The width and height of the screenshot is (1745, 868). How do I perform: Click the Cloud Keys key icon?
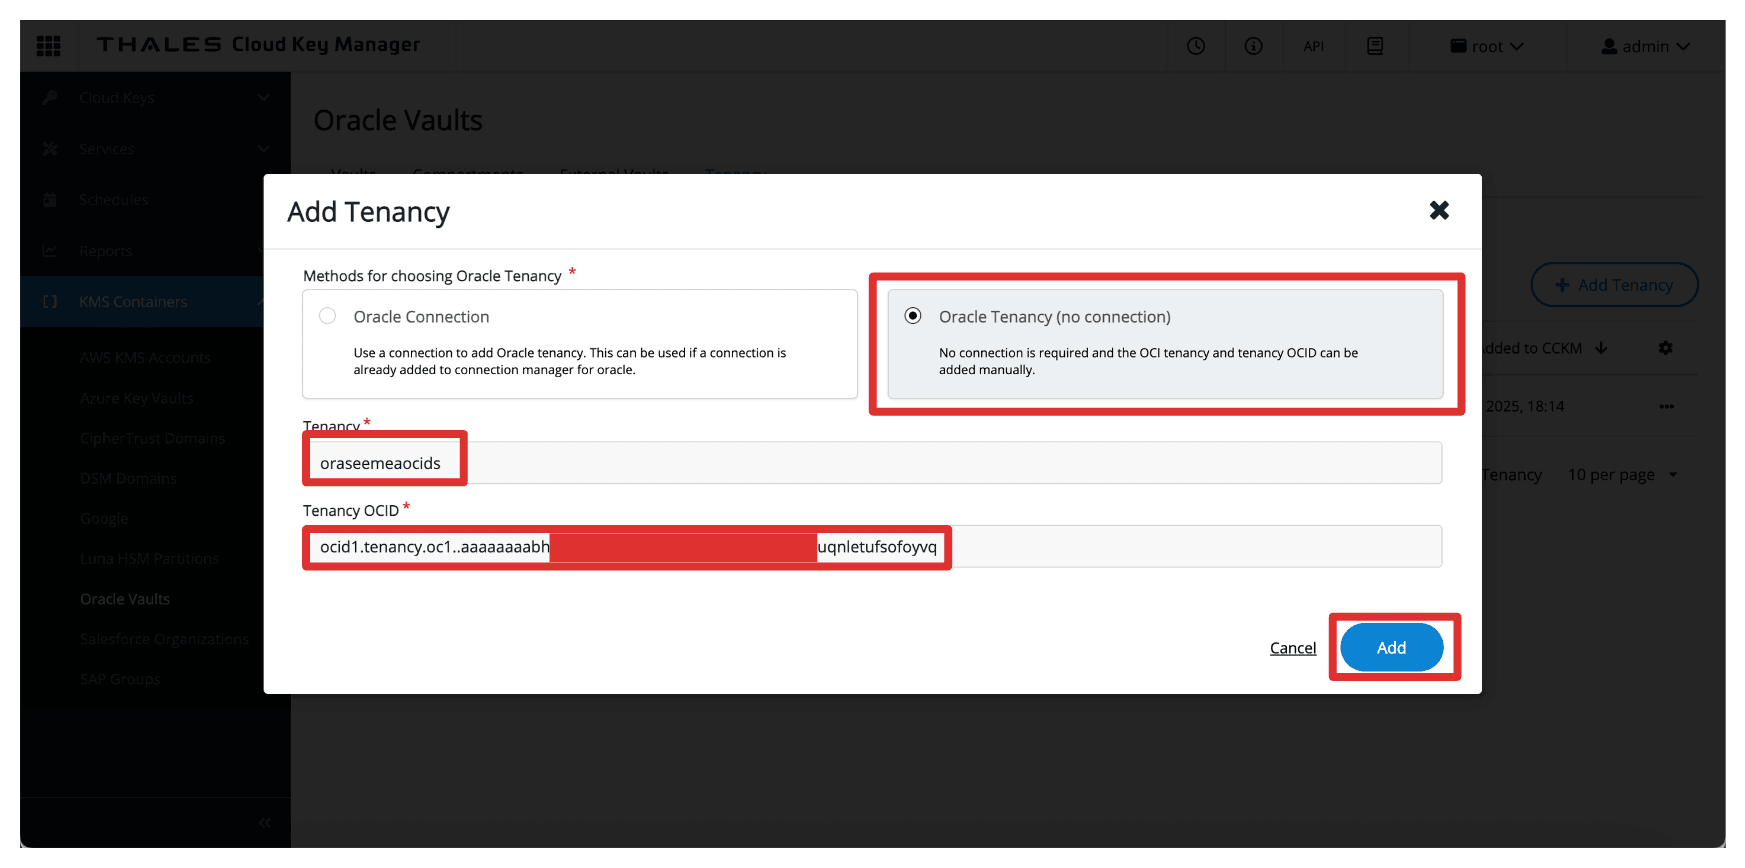[50, 97]
